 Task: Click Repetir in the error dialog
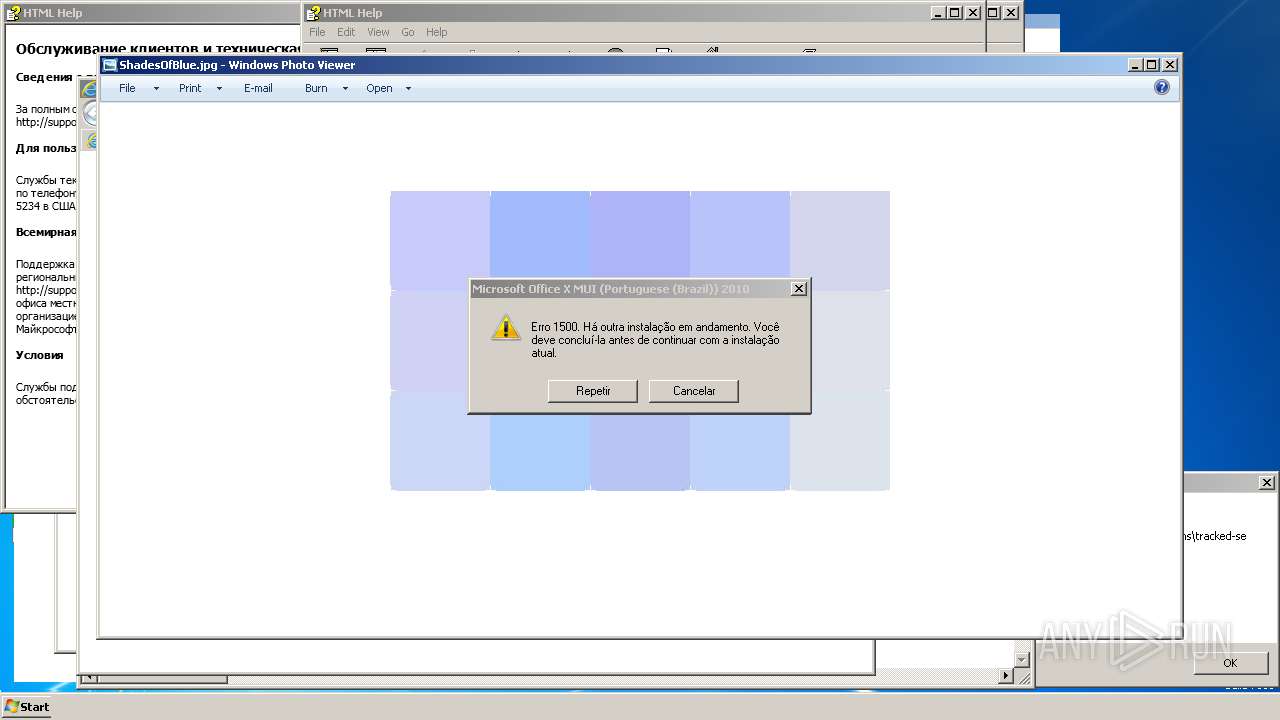(x=593, y=391)
